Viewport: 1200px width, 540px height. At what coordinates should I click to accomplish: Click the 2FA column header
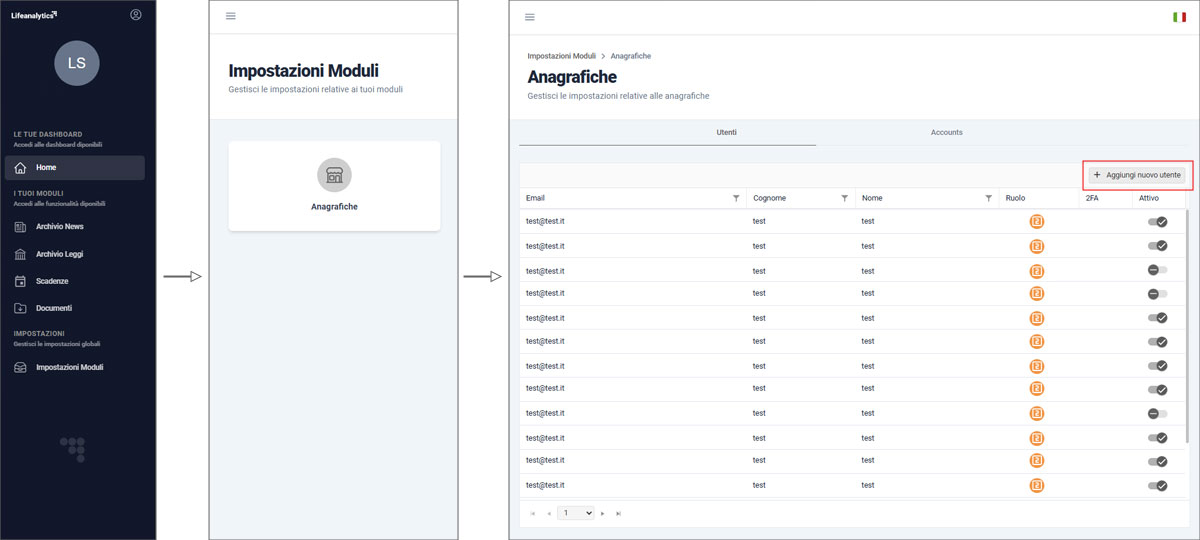(1091, 198)
